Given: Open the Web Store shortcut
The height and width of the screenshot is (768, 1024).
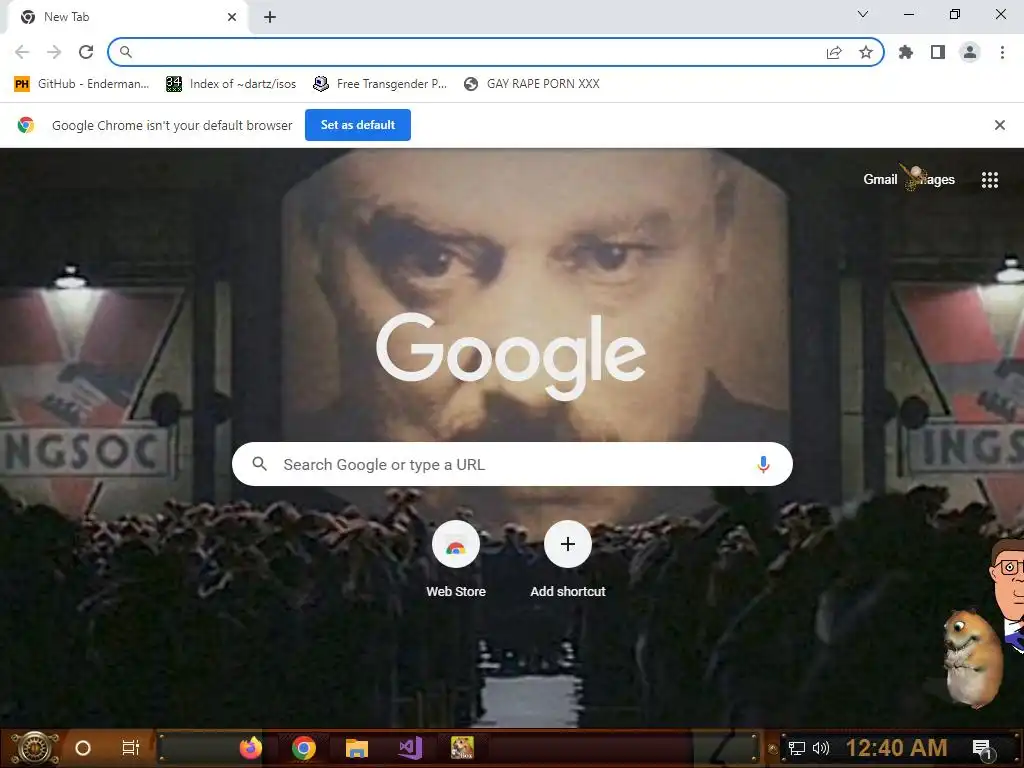Looking at the screenshot, I should pyautogui.click(x=456, y=560).
